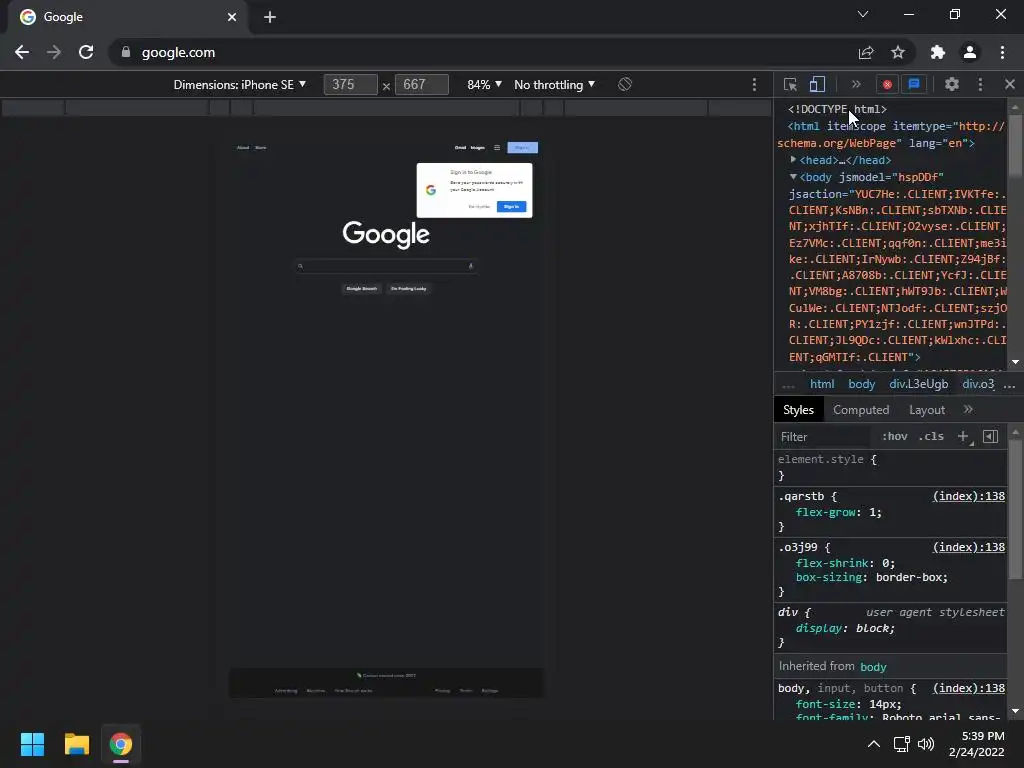Close the DevTools panel
The image size is (1024, 768).
(x=1010, y=84)
